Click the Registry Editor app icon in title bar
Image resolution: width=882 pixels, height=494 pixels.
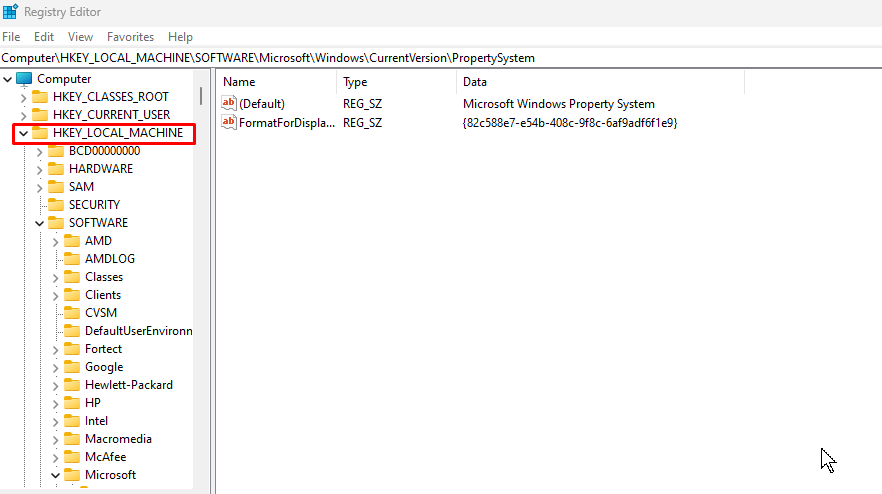click(x=10, y=11)
